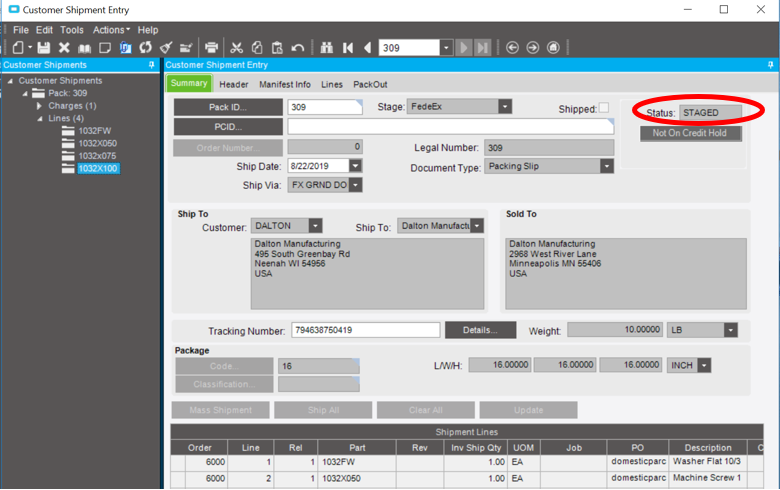Image resolution: width=780 pixels, height=490 pixels.
Task: Pin the Customer Shipments tree panel
Action: [152, 65]
